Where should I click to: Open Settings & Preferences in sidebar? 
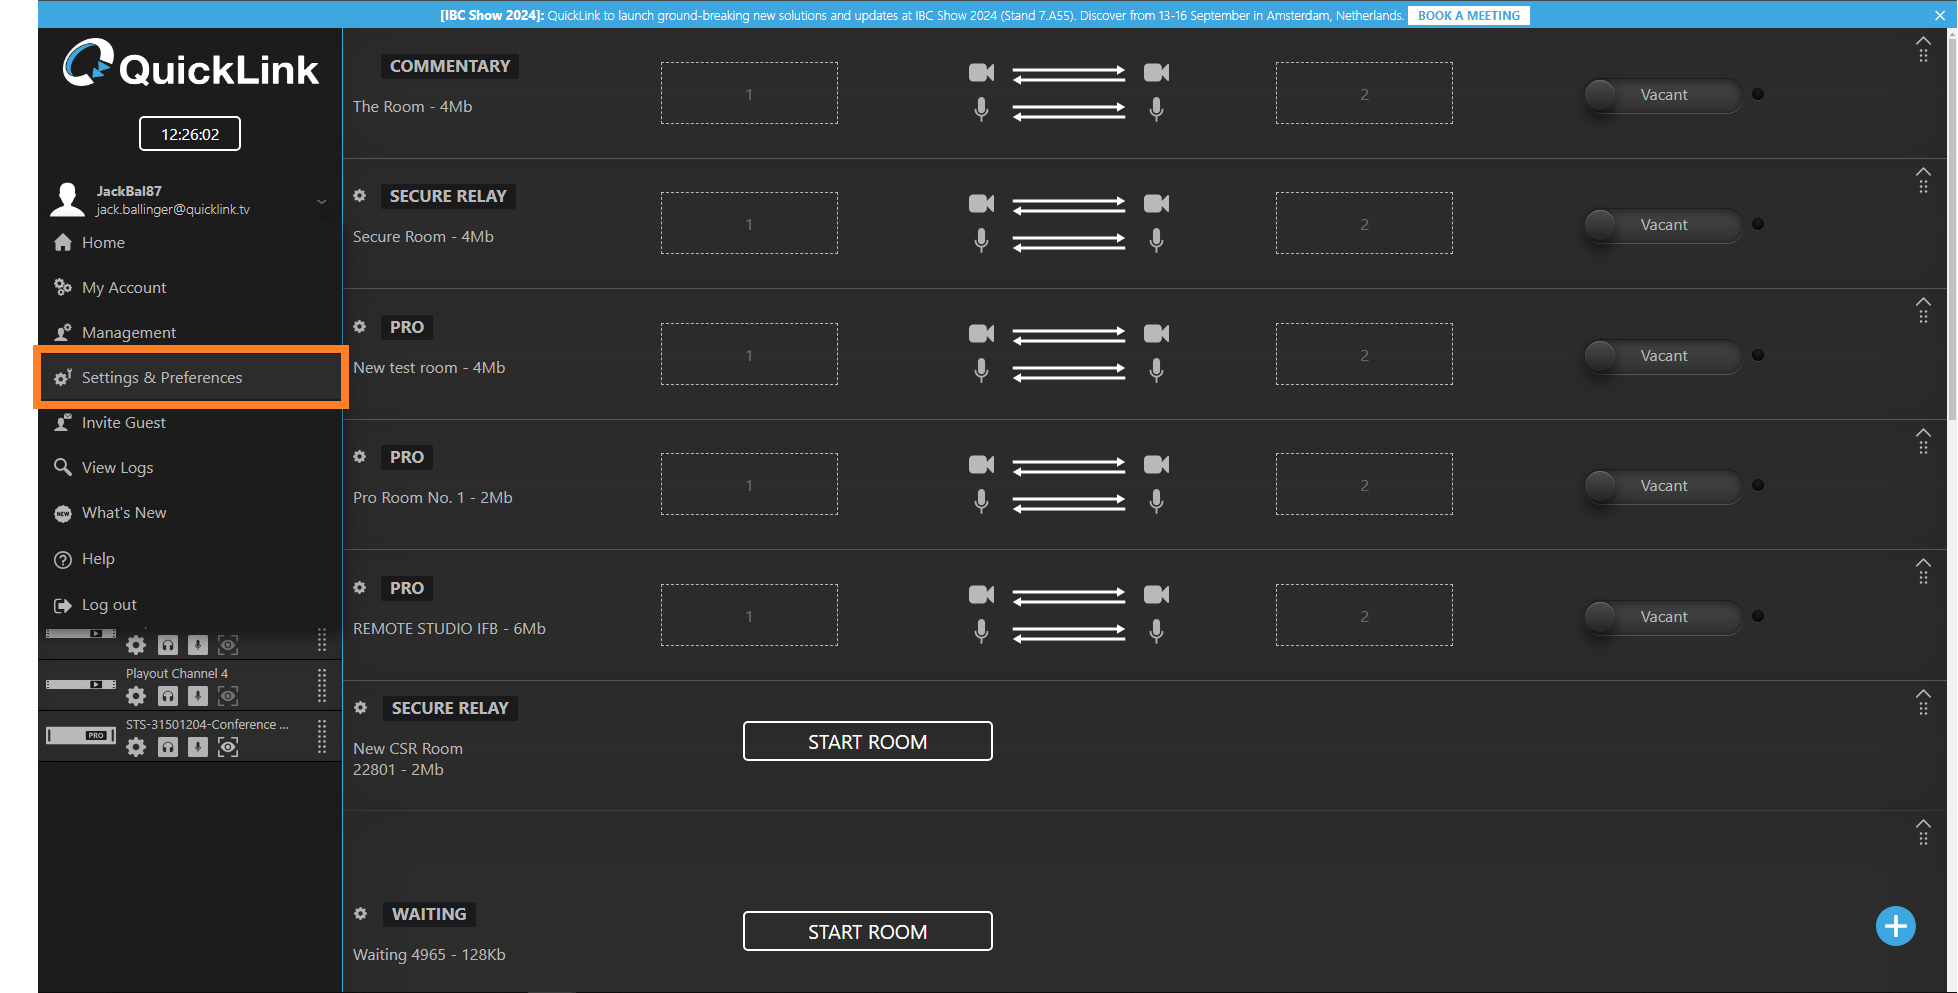[x=162, y=378]
